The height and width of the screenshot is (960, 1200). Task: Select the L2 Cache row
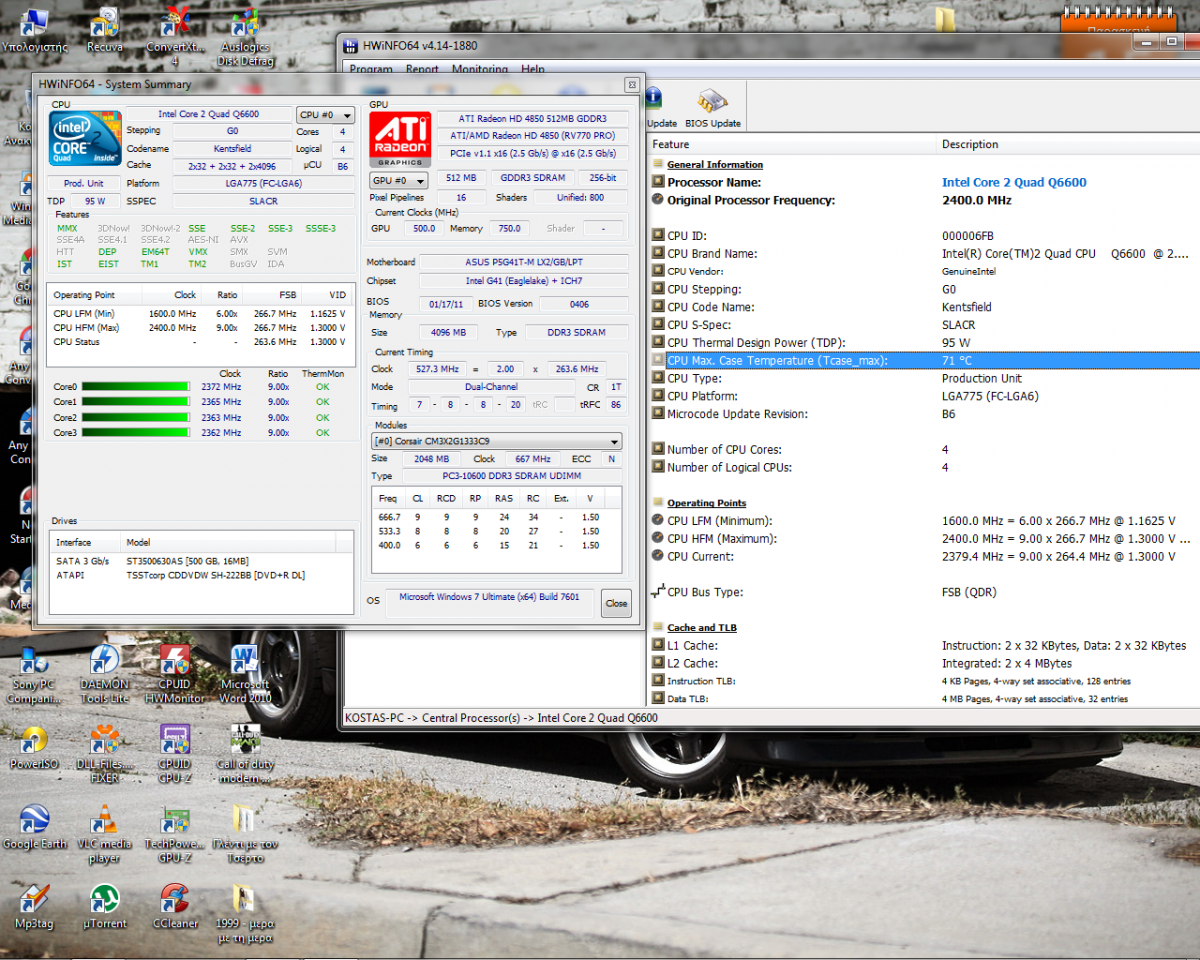(924, 663)
